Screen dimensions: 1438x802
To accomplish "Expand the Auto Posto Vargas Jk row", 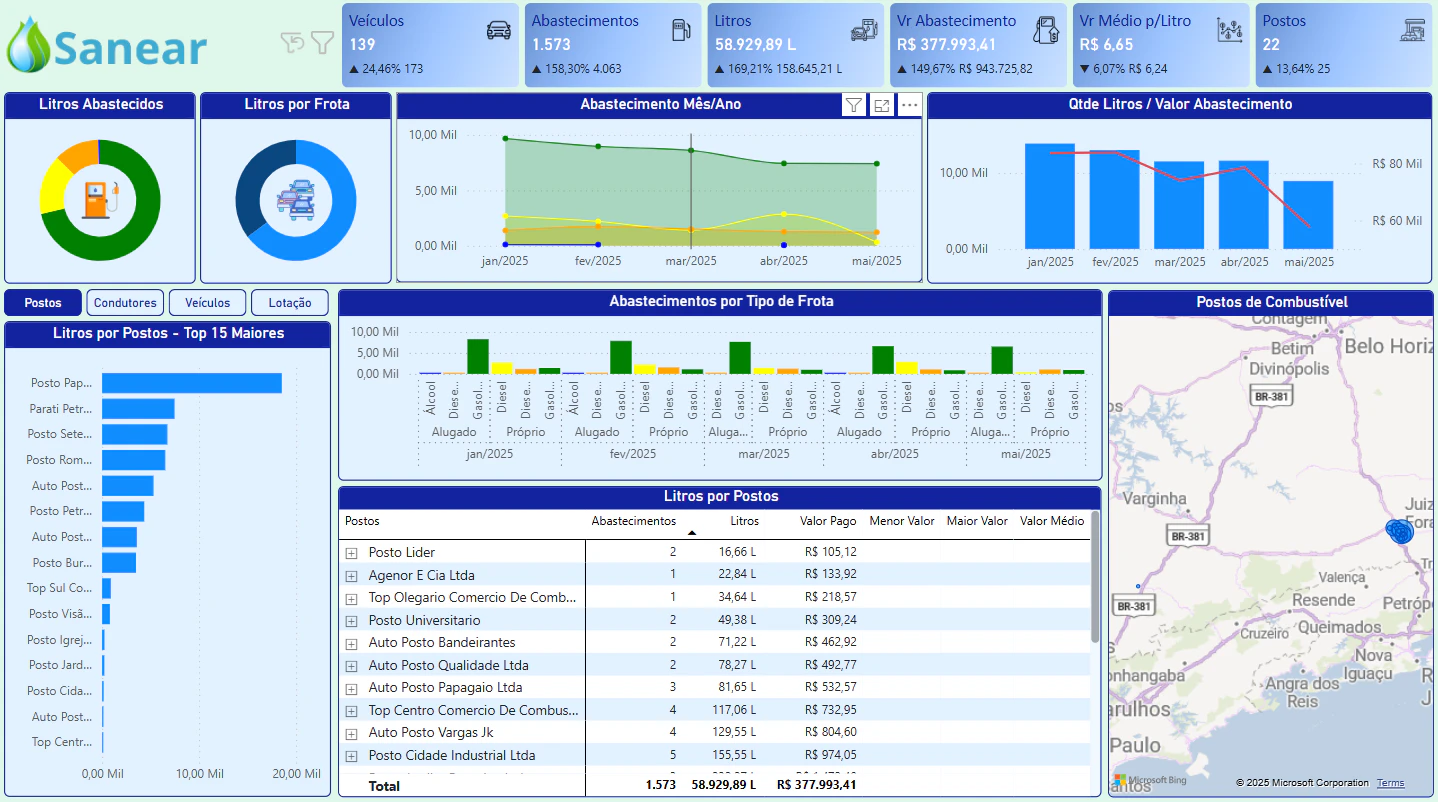I will point(351,733).
